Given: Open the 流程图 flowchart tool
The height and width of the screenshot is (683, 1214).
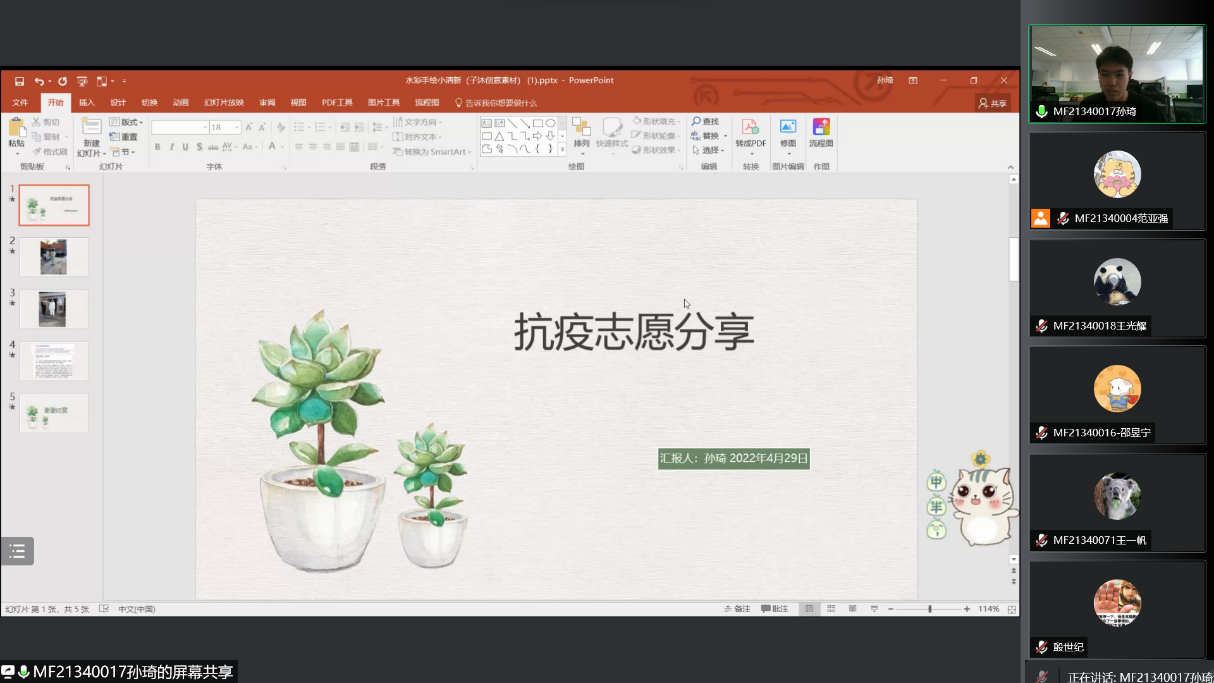Looking at the screenshot, I should coord(821,128).
